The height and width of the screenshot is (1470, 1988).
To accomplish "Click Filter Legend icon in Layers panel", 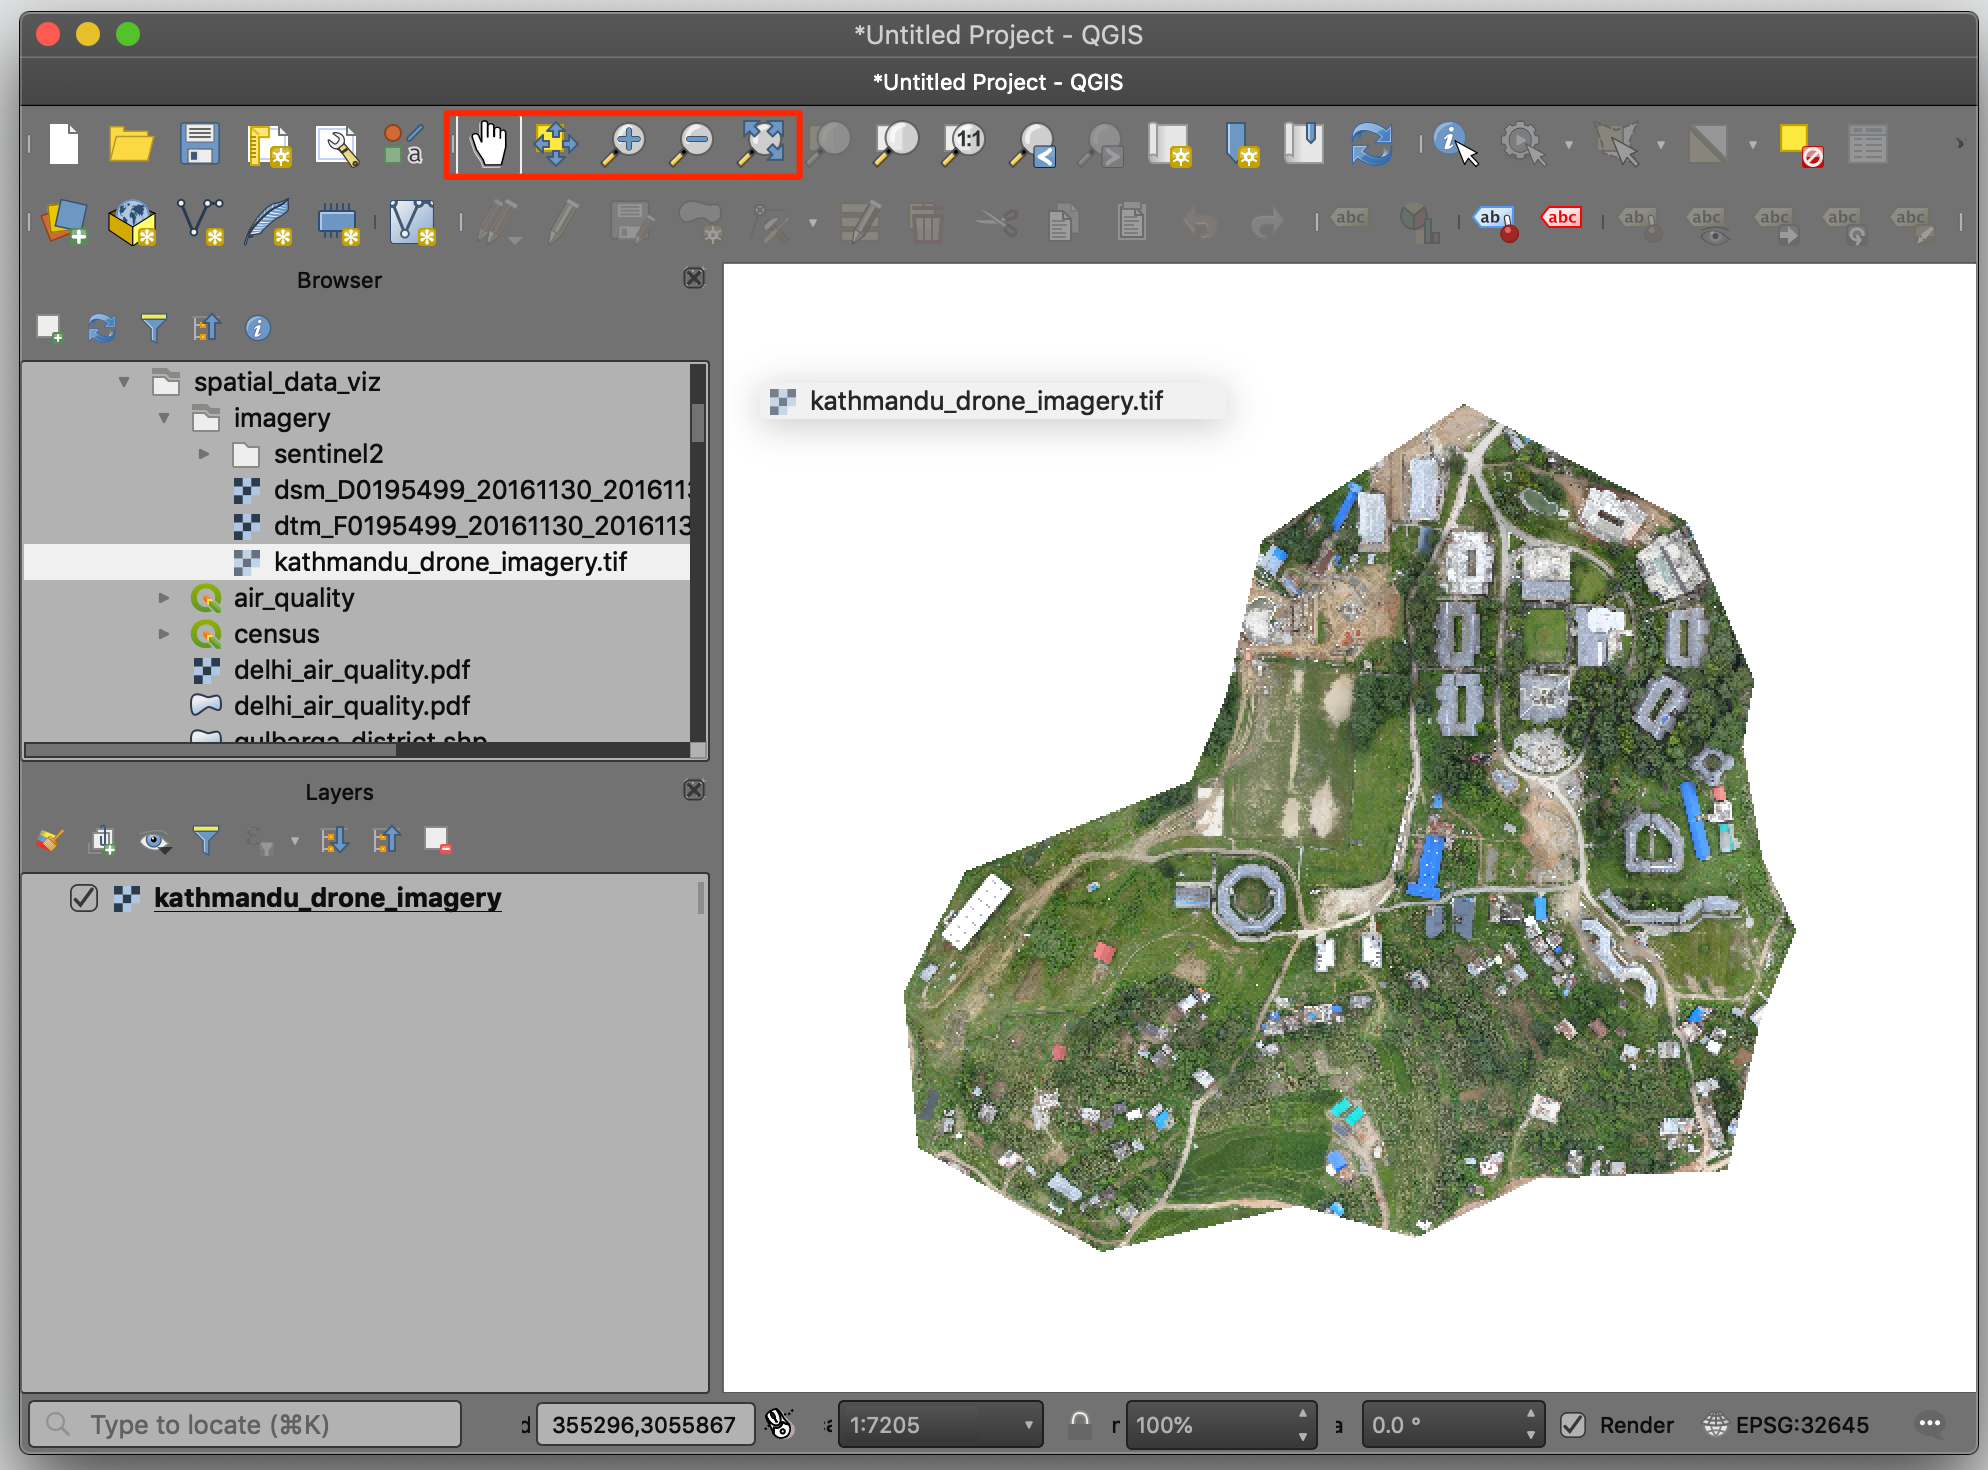I will point(206,840).
